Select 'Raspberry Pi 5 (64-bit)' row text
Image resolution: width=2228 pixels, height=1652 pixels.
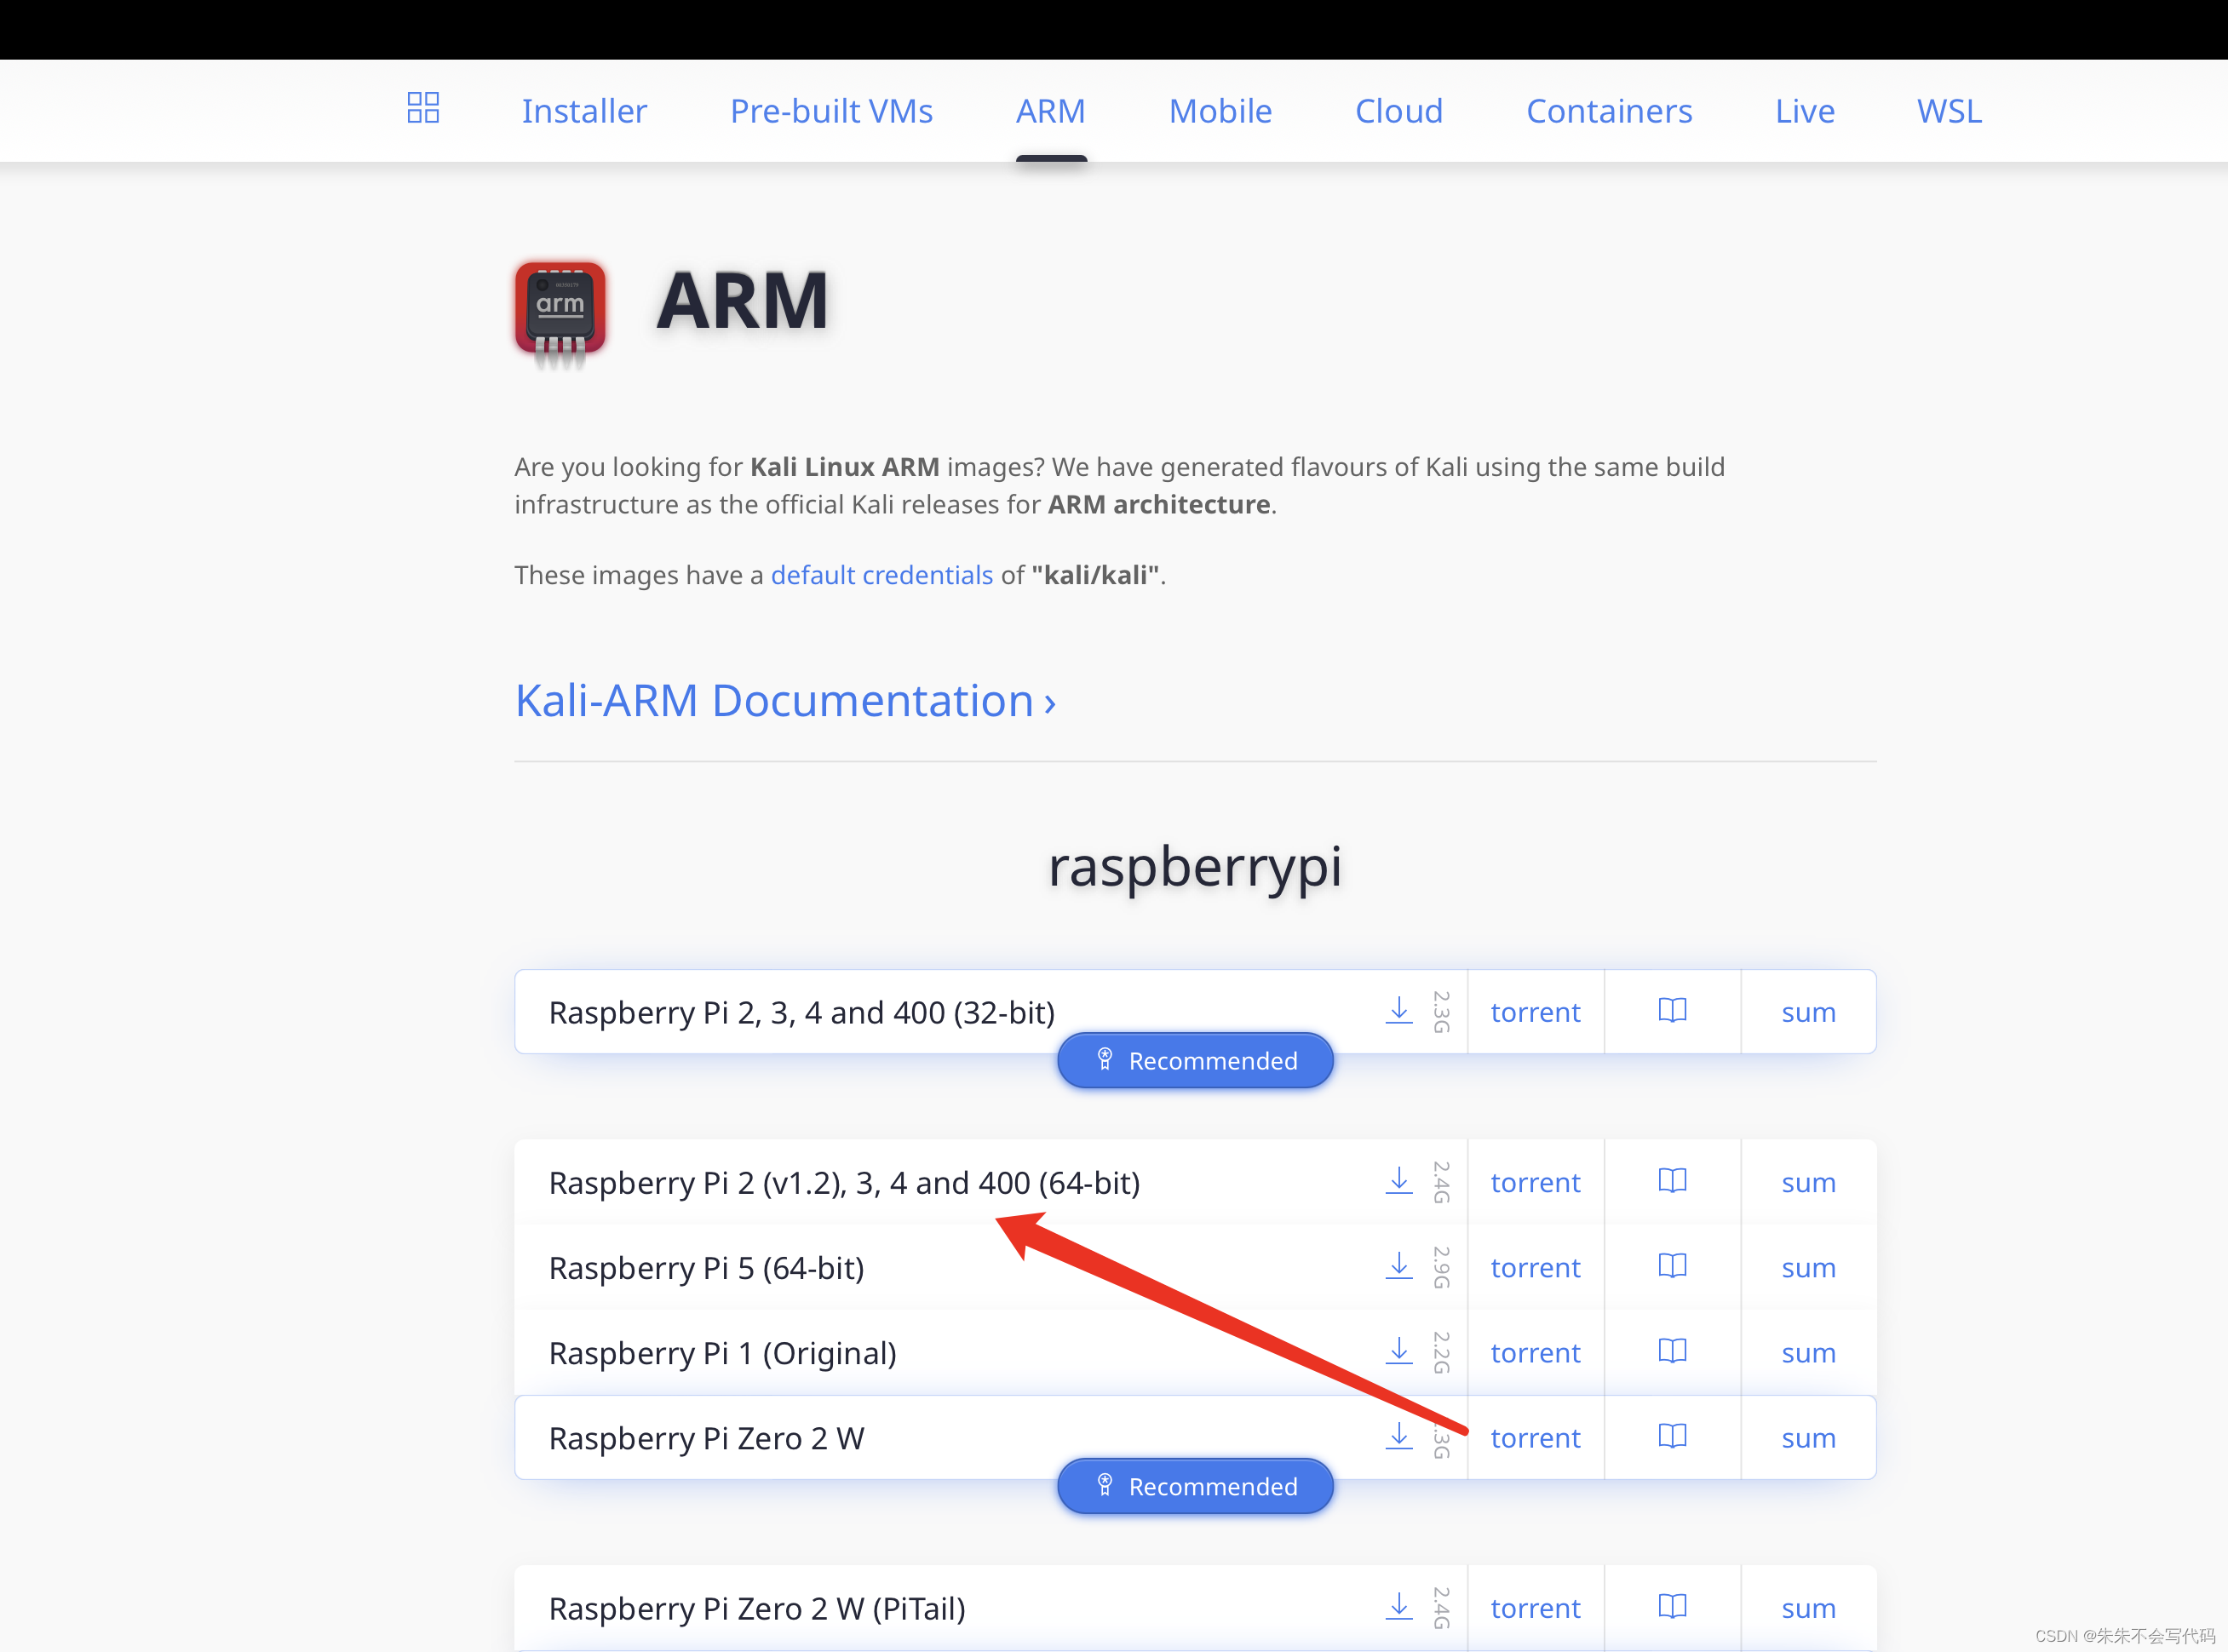[707, 1268]
